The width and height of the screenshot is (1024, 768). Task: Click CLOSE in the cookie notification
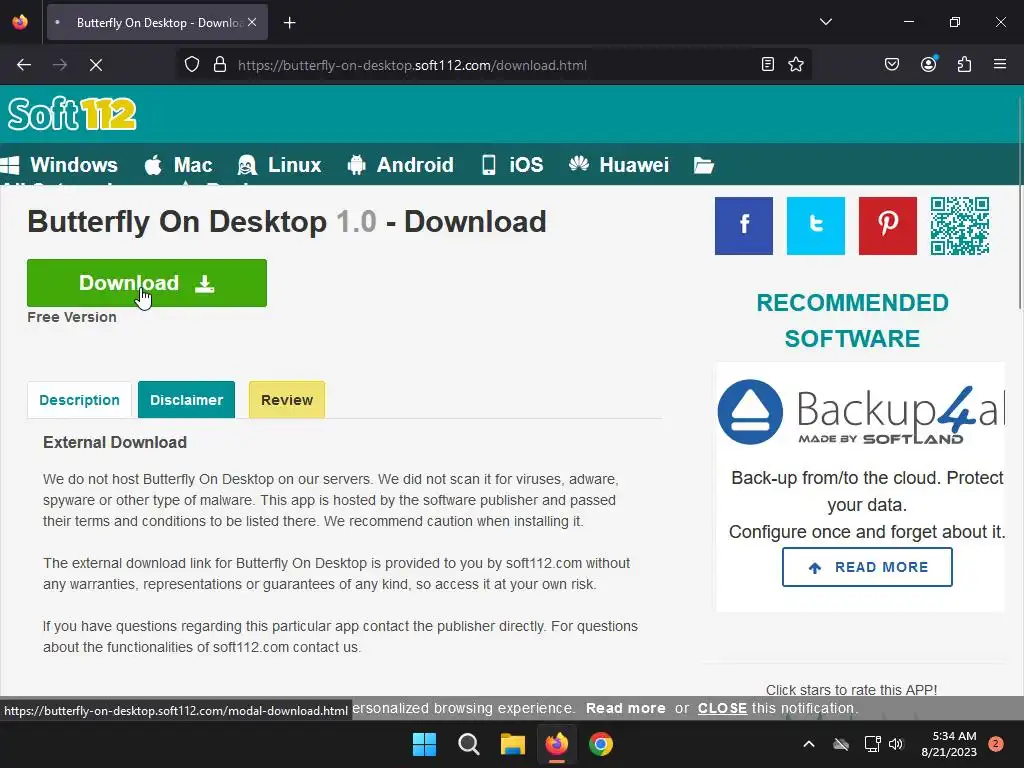click(722, 708)
